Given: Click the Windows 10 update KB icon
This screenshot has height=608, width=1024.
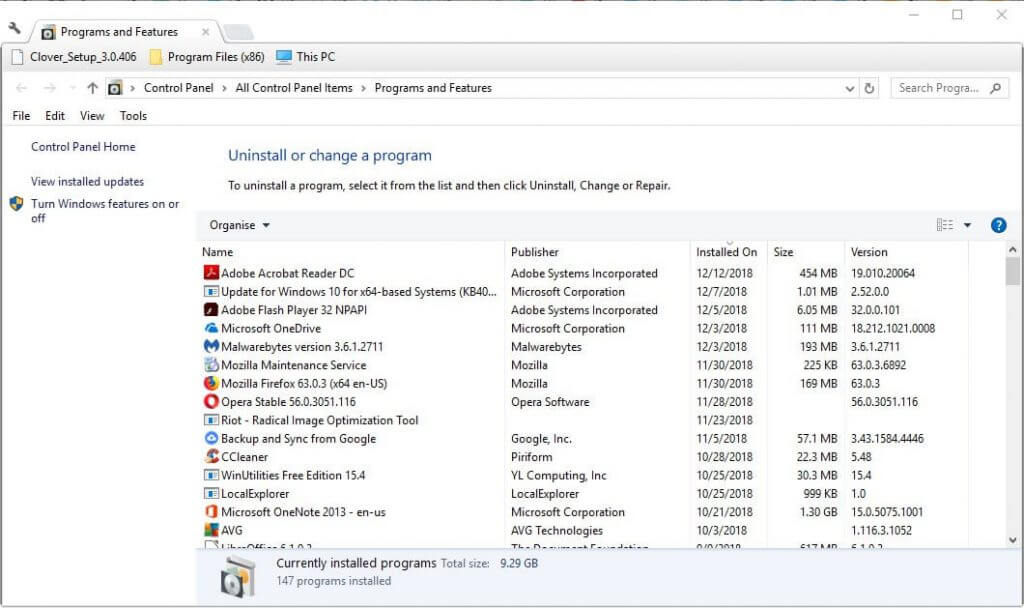Looking at the screenshot, I should click(211, 291).
